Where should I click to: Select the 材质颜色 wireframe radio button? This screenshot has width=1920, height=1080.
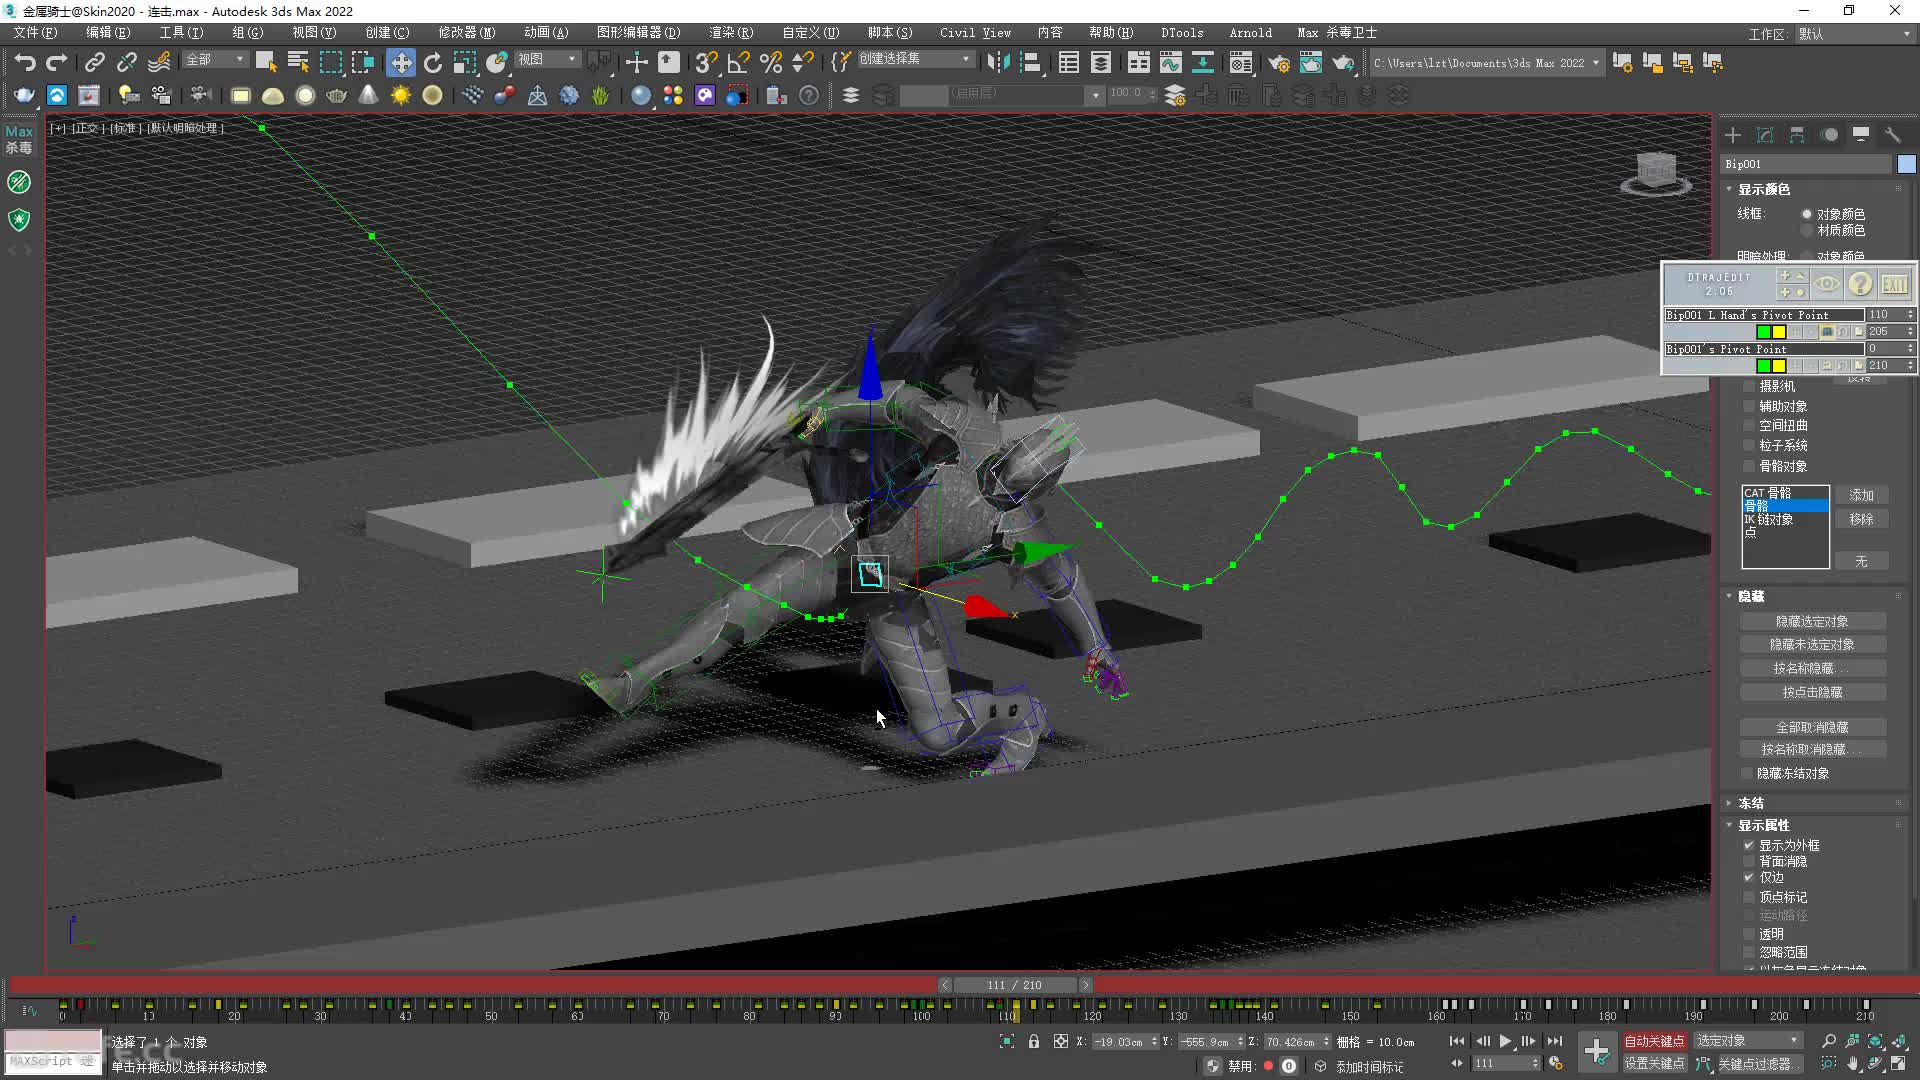click(x=1807, y=230)
